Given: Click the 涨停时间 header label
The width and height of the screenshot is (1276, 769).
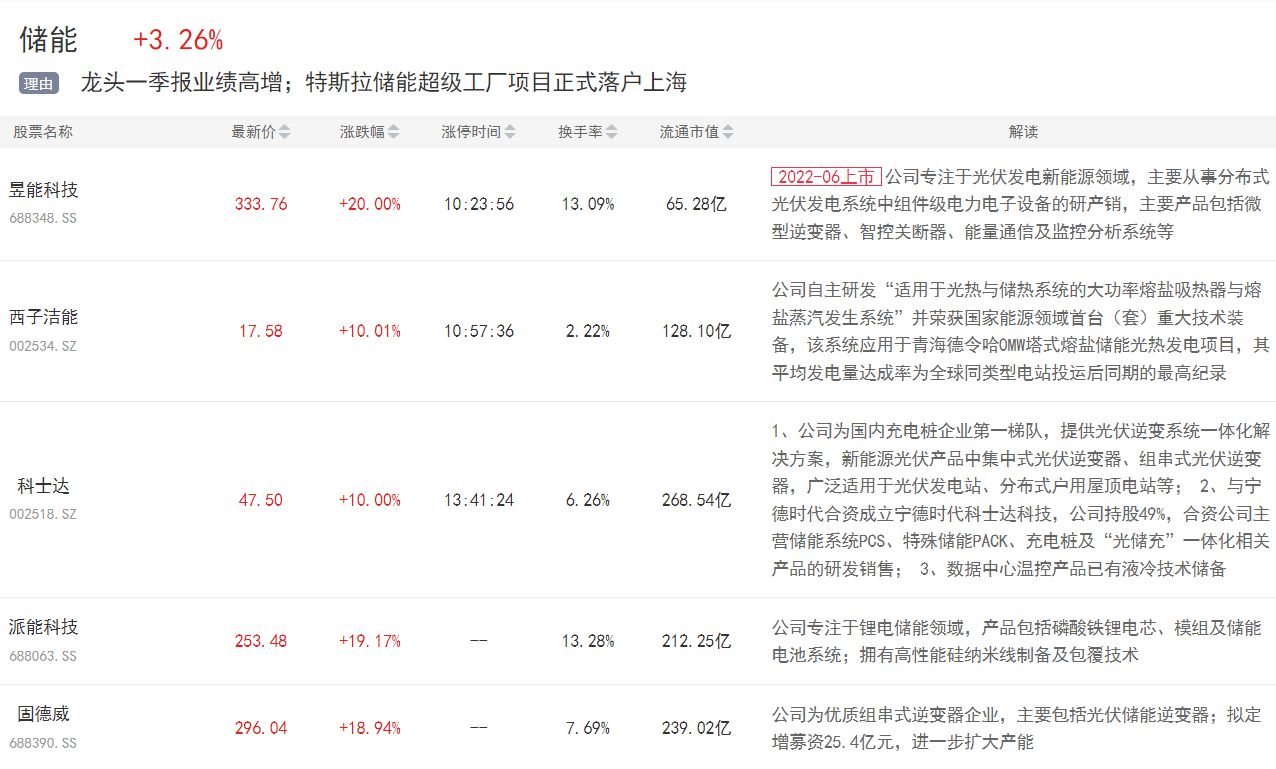Looking at the screenshot, I should (x=472, y=132).
